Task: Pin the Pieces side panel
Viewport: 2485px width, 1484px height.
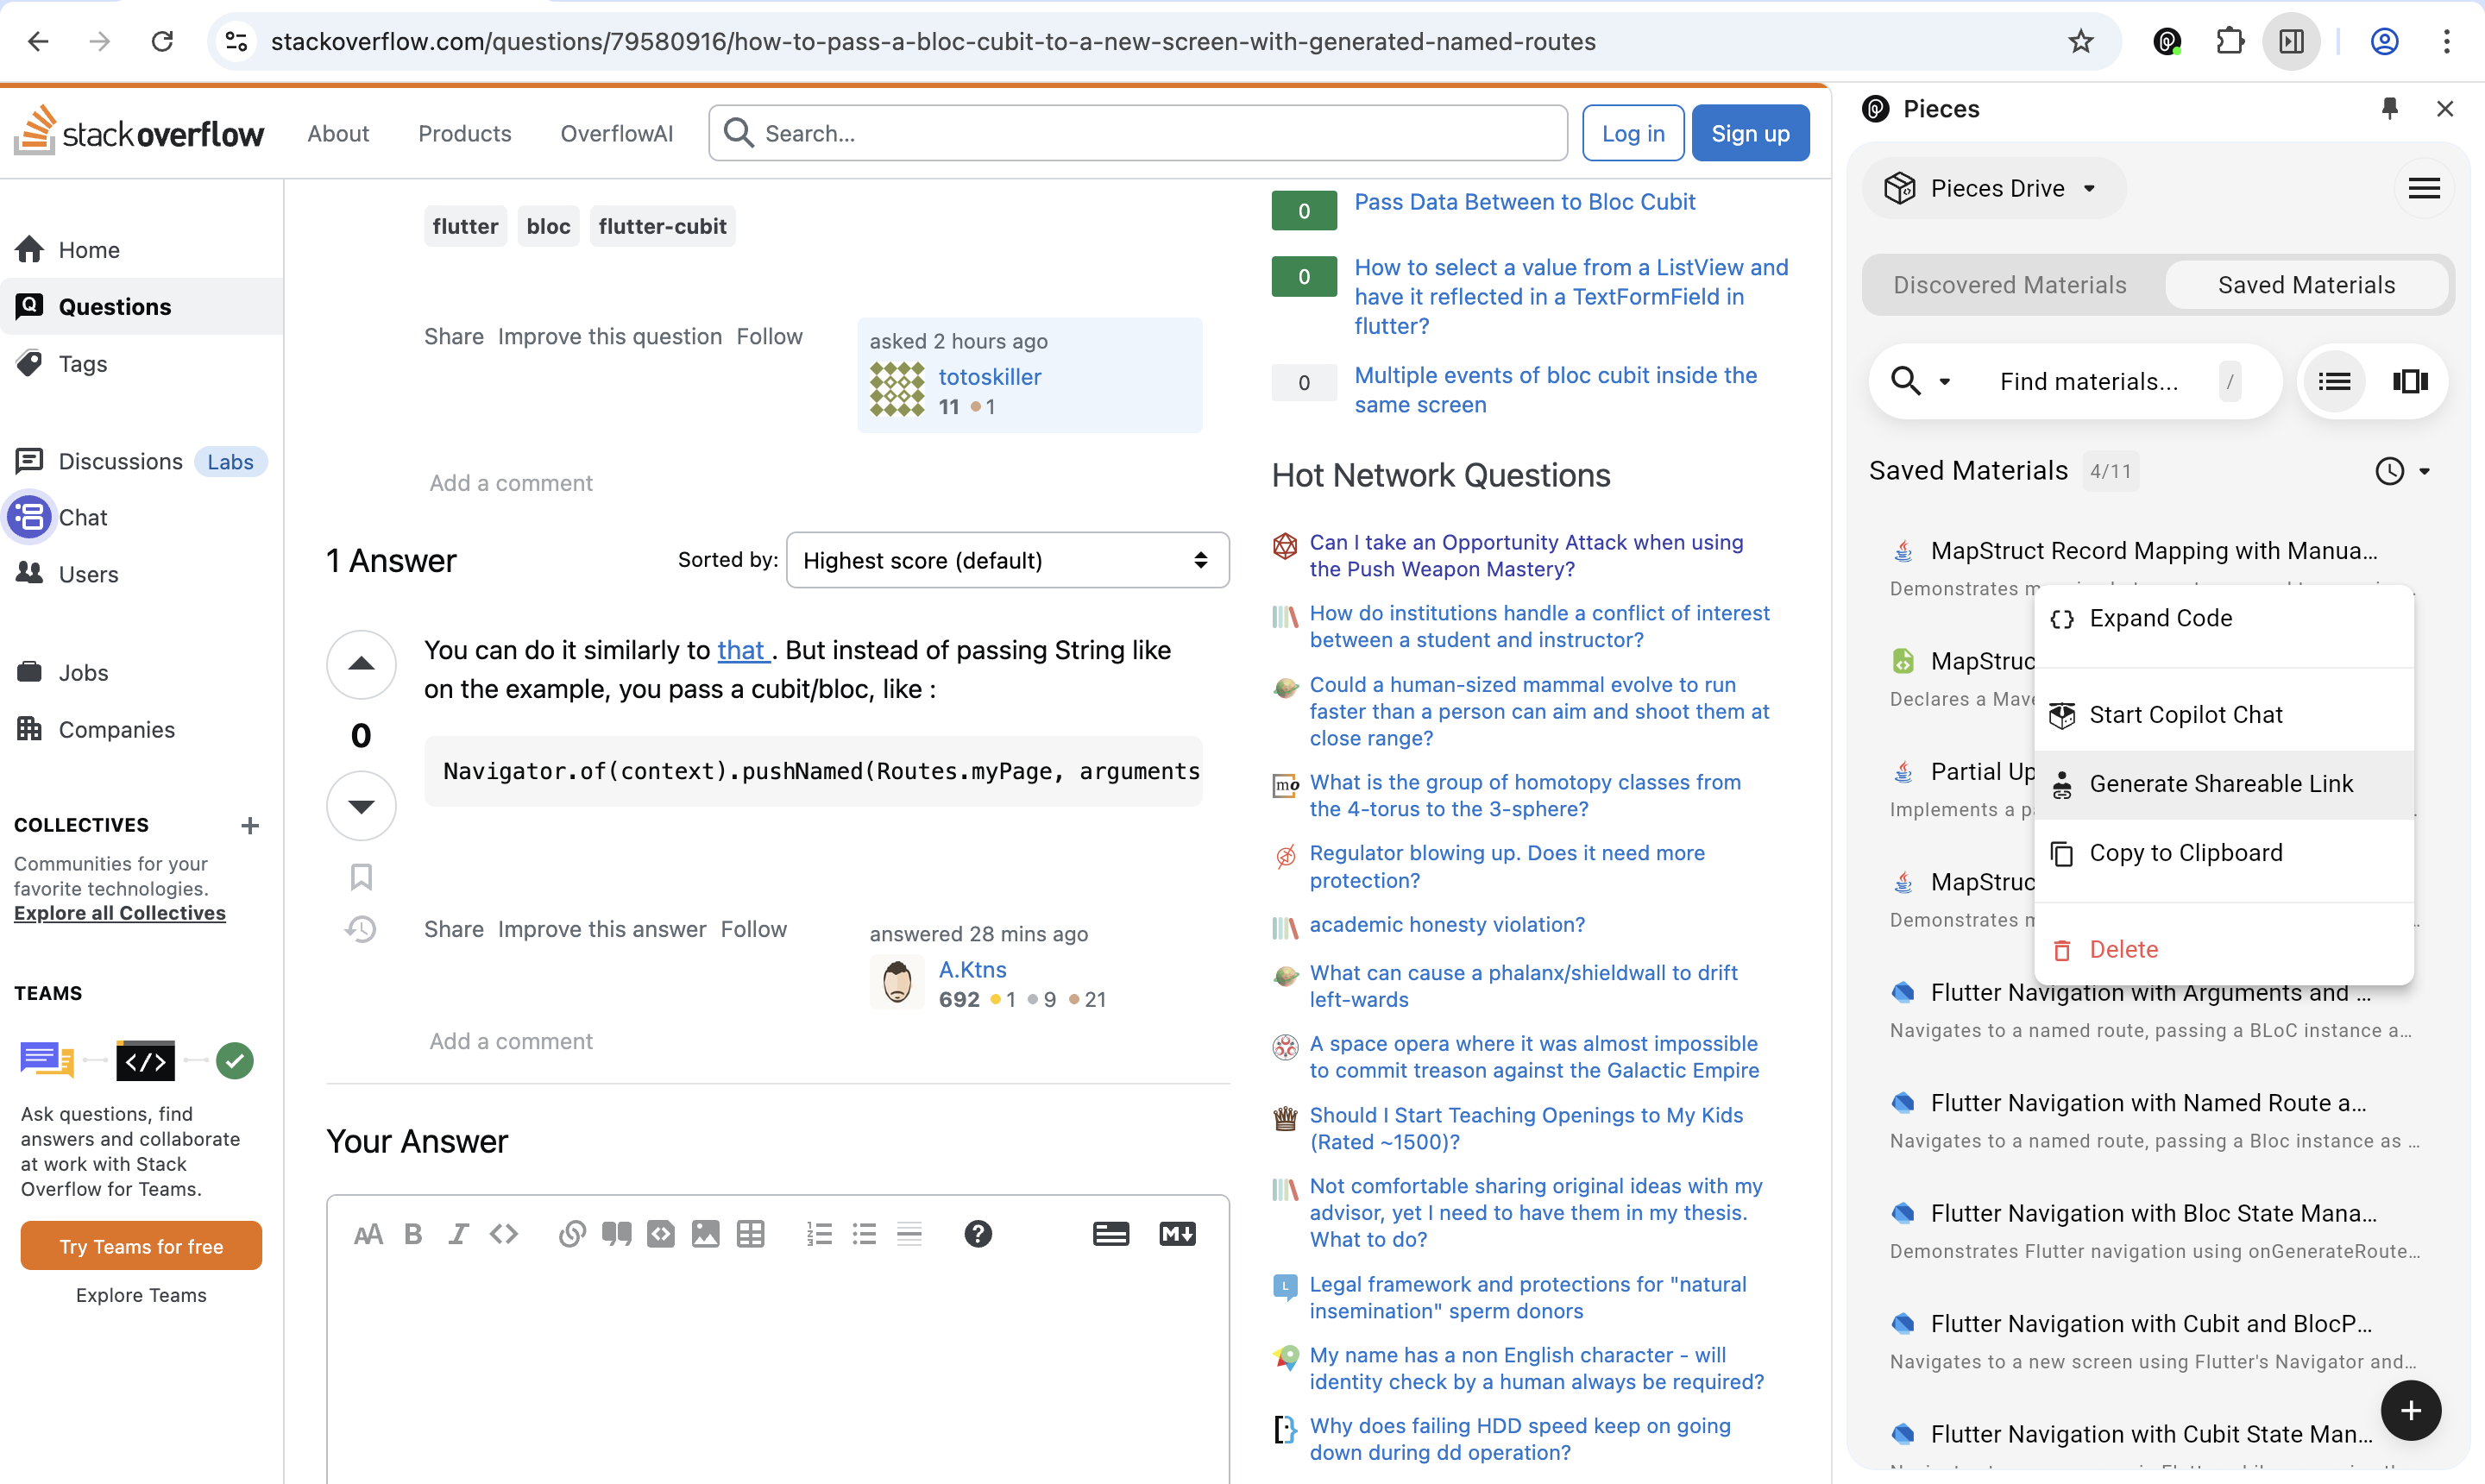Action: pyautogui.click(x=2389, y=108)
